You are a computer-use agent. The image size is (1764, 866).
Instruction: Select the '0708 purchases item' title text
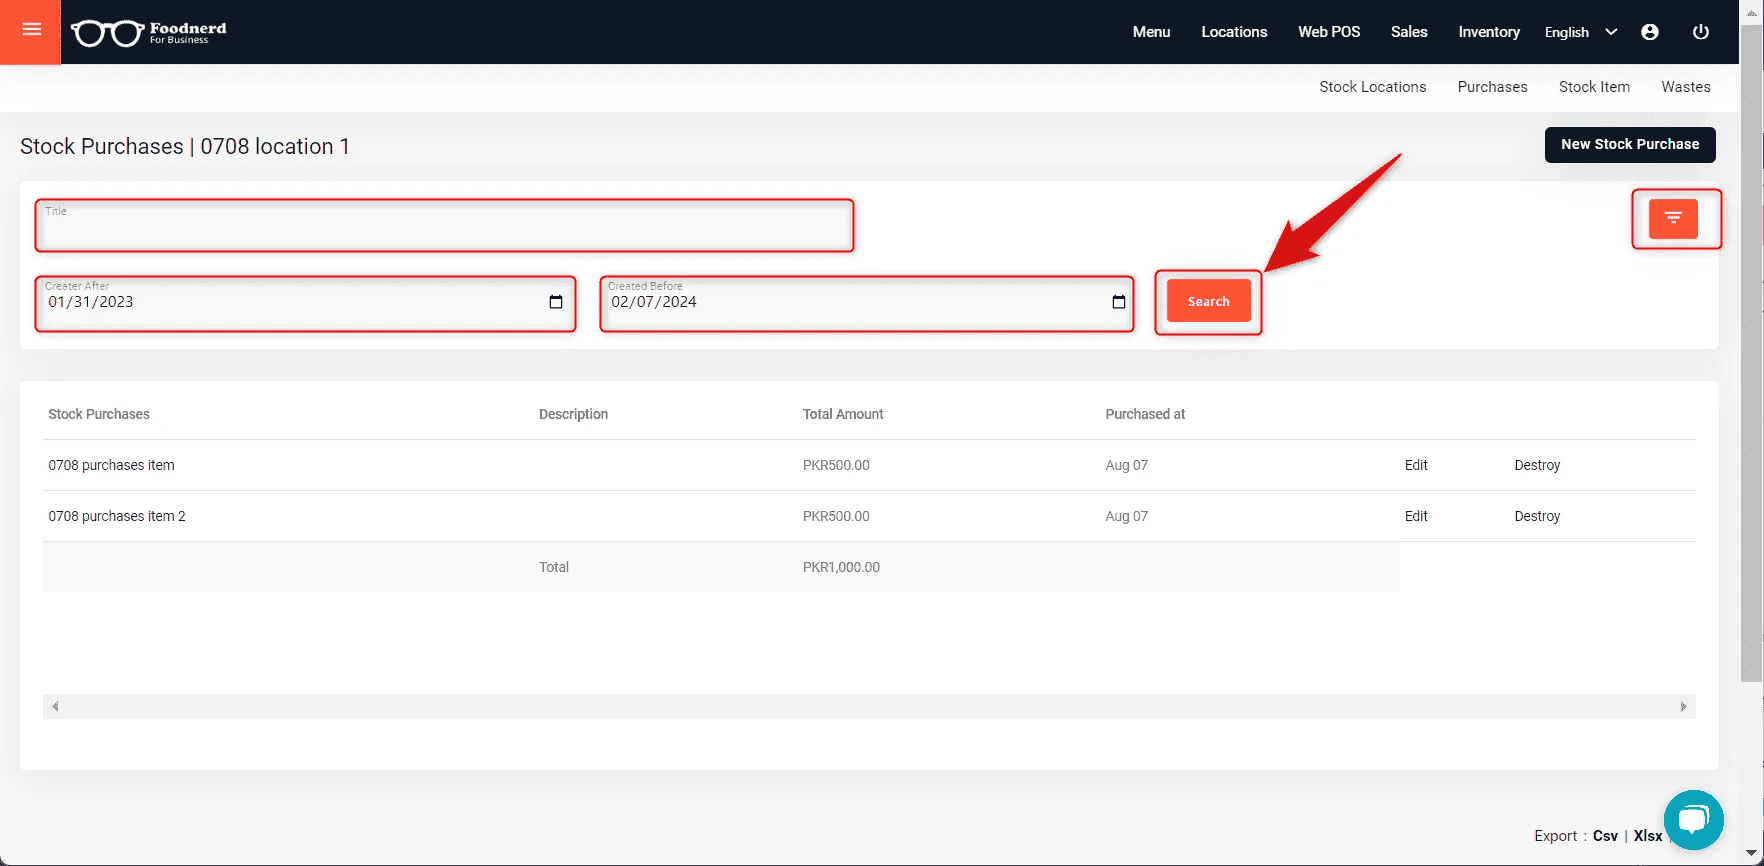pos(111,465)
